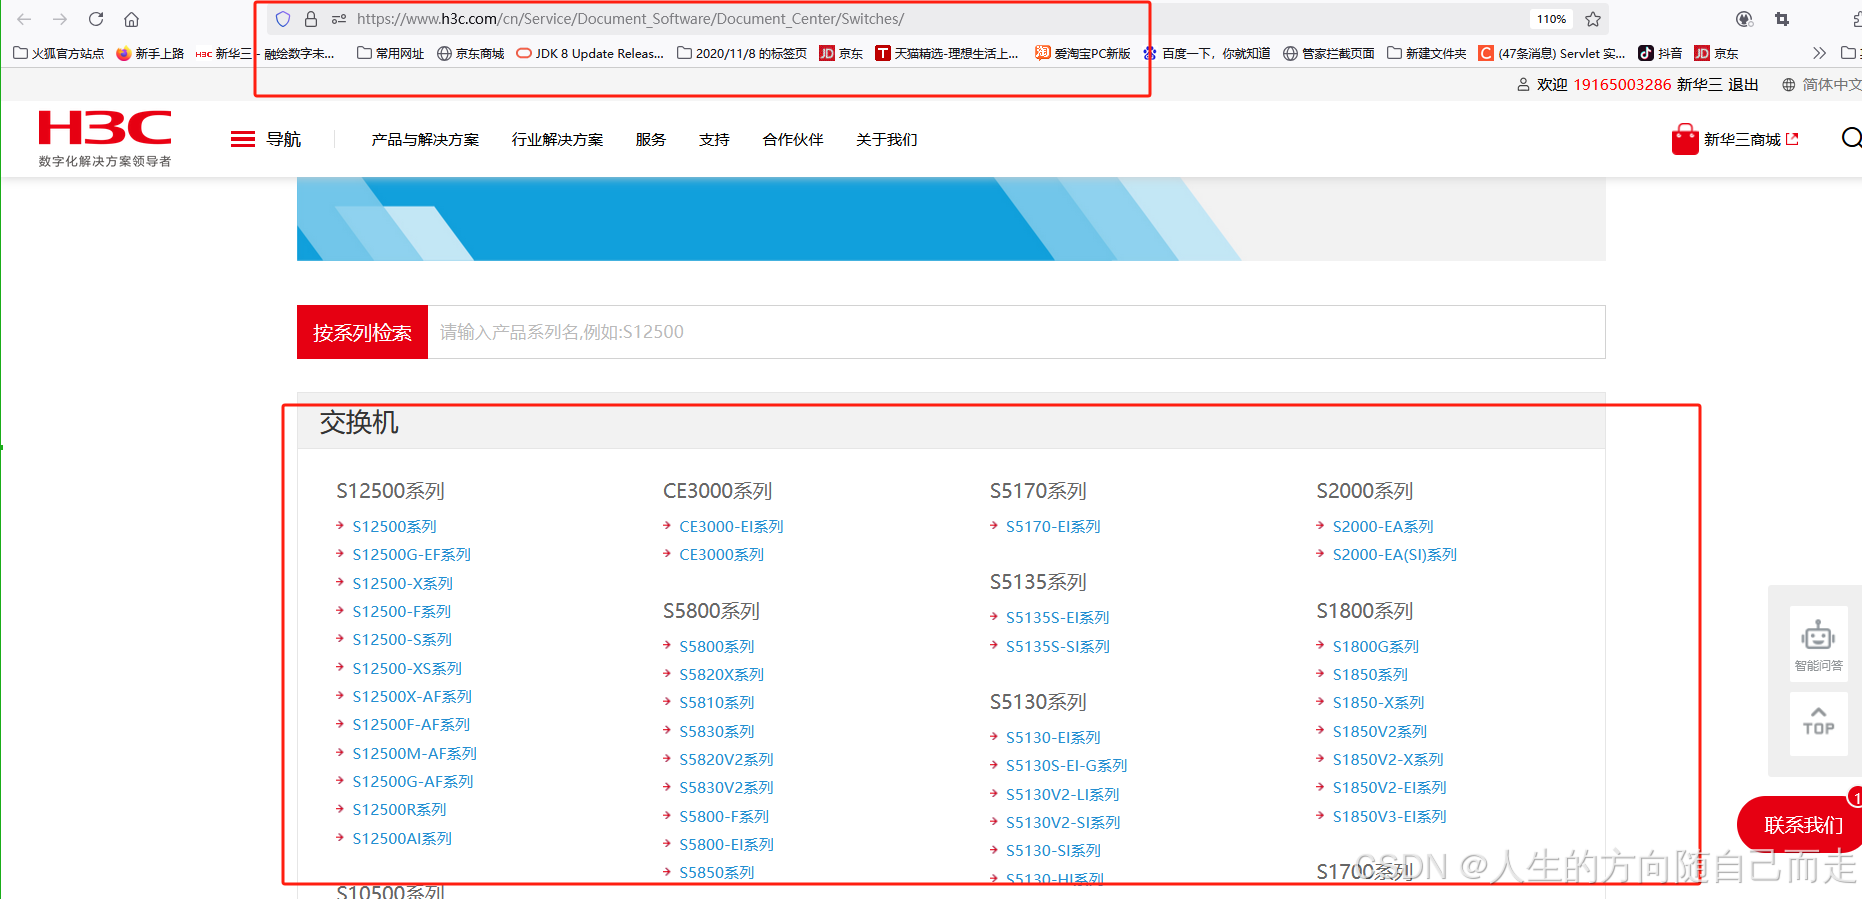The width and height of the screenshot is (1862, 899).
Task: Open the S12500X-AF系列 link
Action: [x=412, y=696]
